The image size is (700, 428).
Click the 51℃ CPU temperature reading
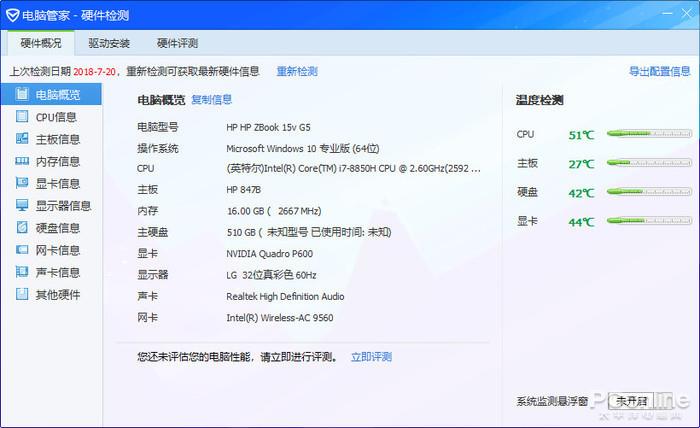click(x=581, y=135)
